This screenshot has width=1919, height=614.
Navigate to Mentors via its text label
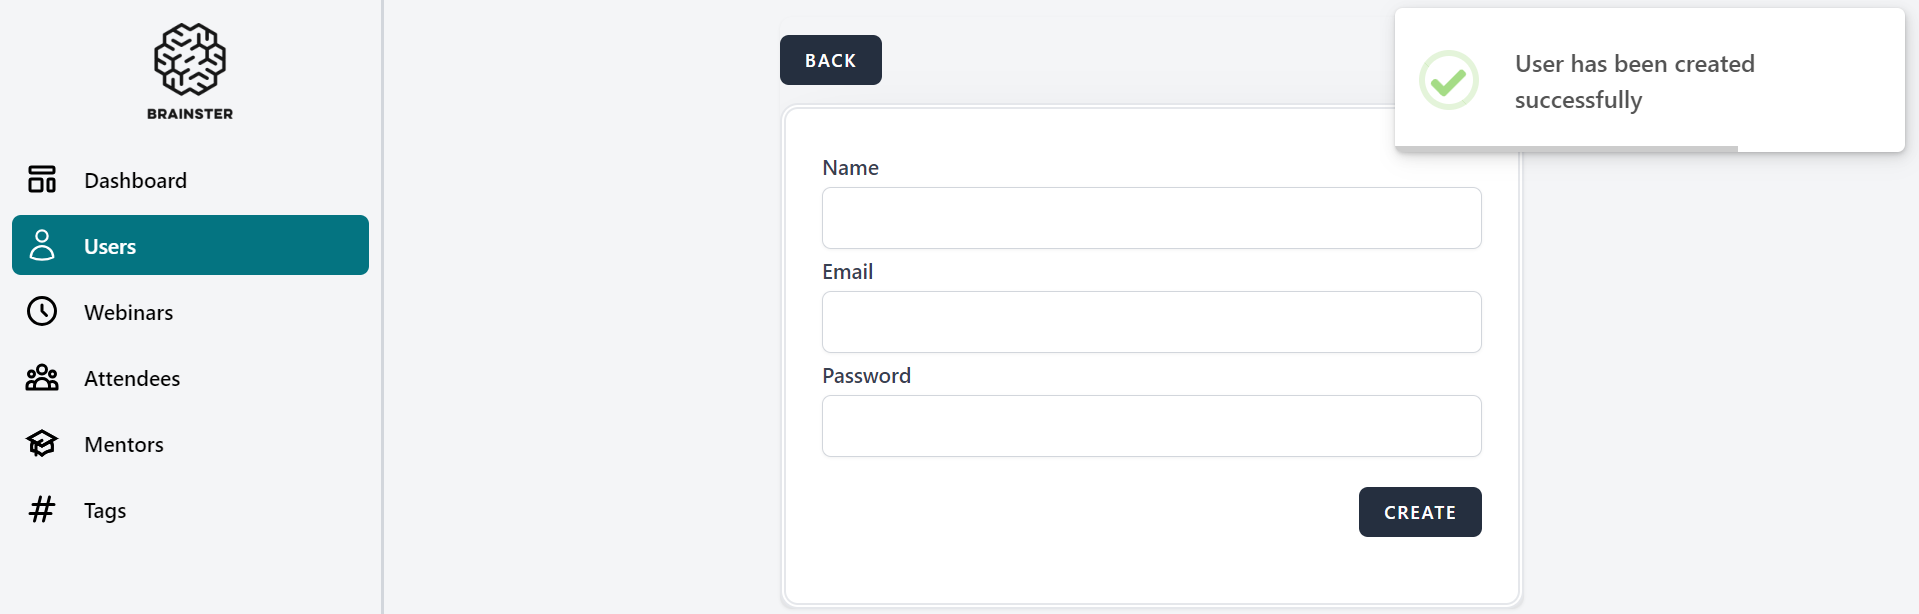click(124, 445)
